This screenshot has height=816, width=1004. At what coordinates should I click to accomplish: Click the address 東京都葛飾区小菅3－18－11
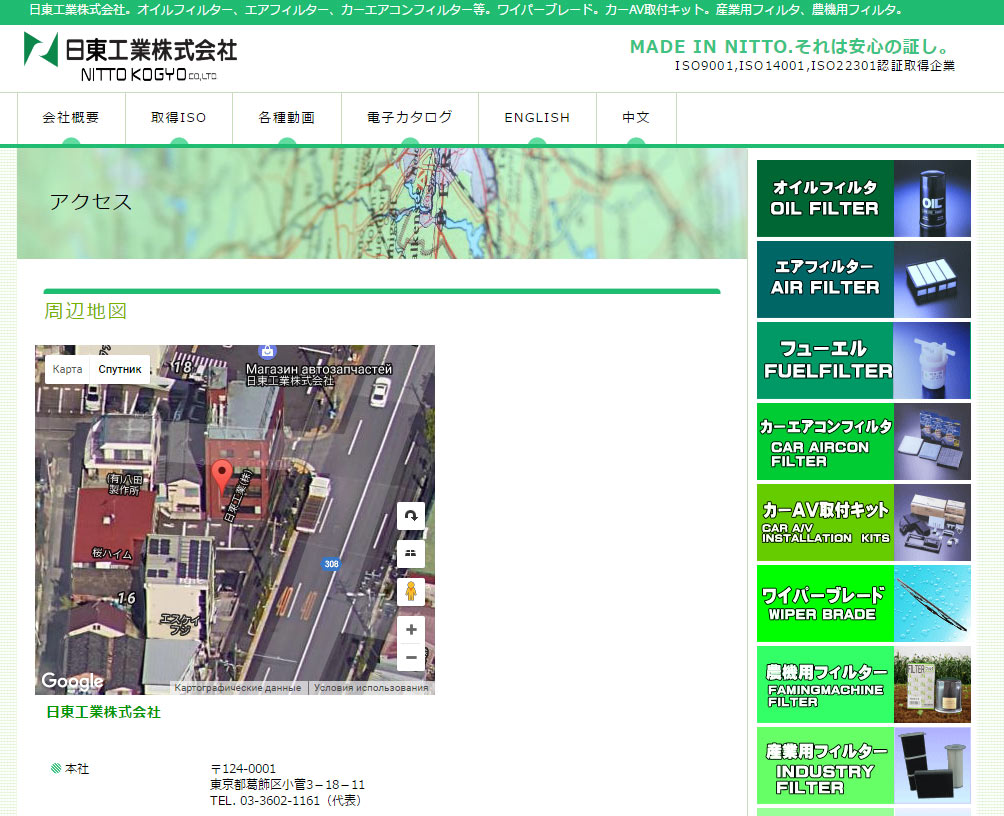(287, 785)
